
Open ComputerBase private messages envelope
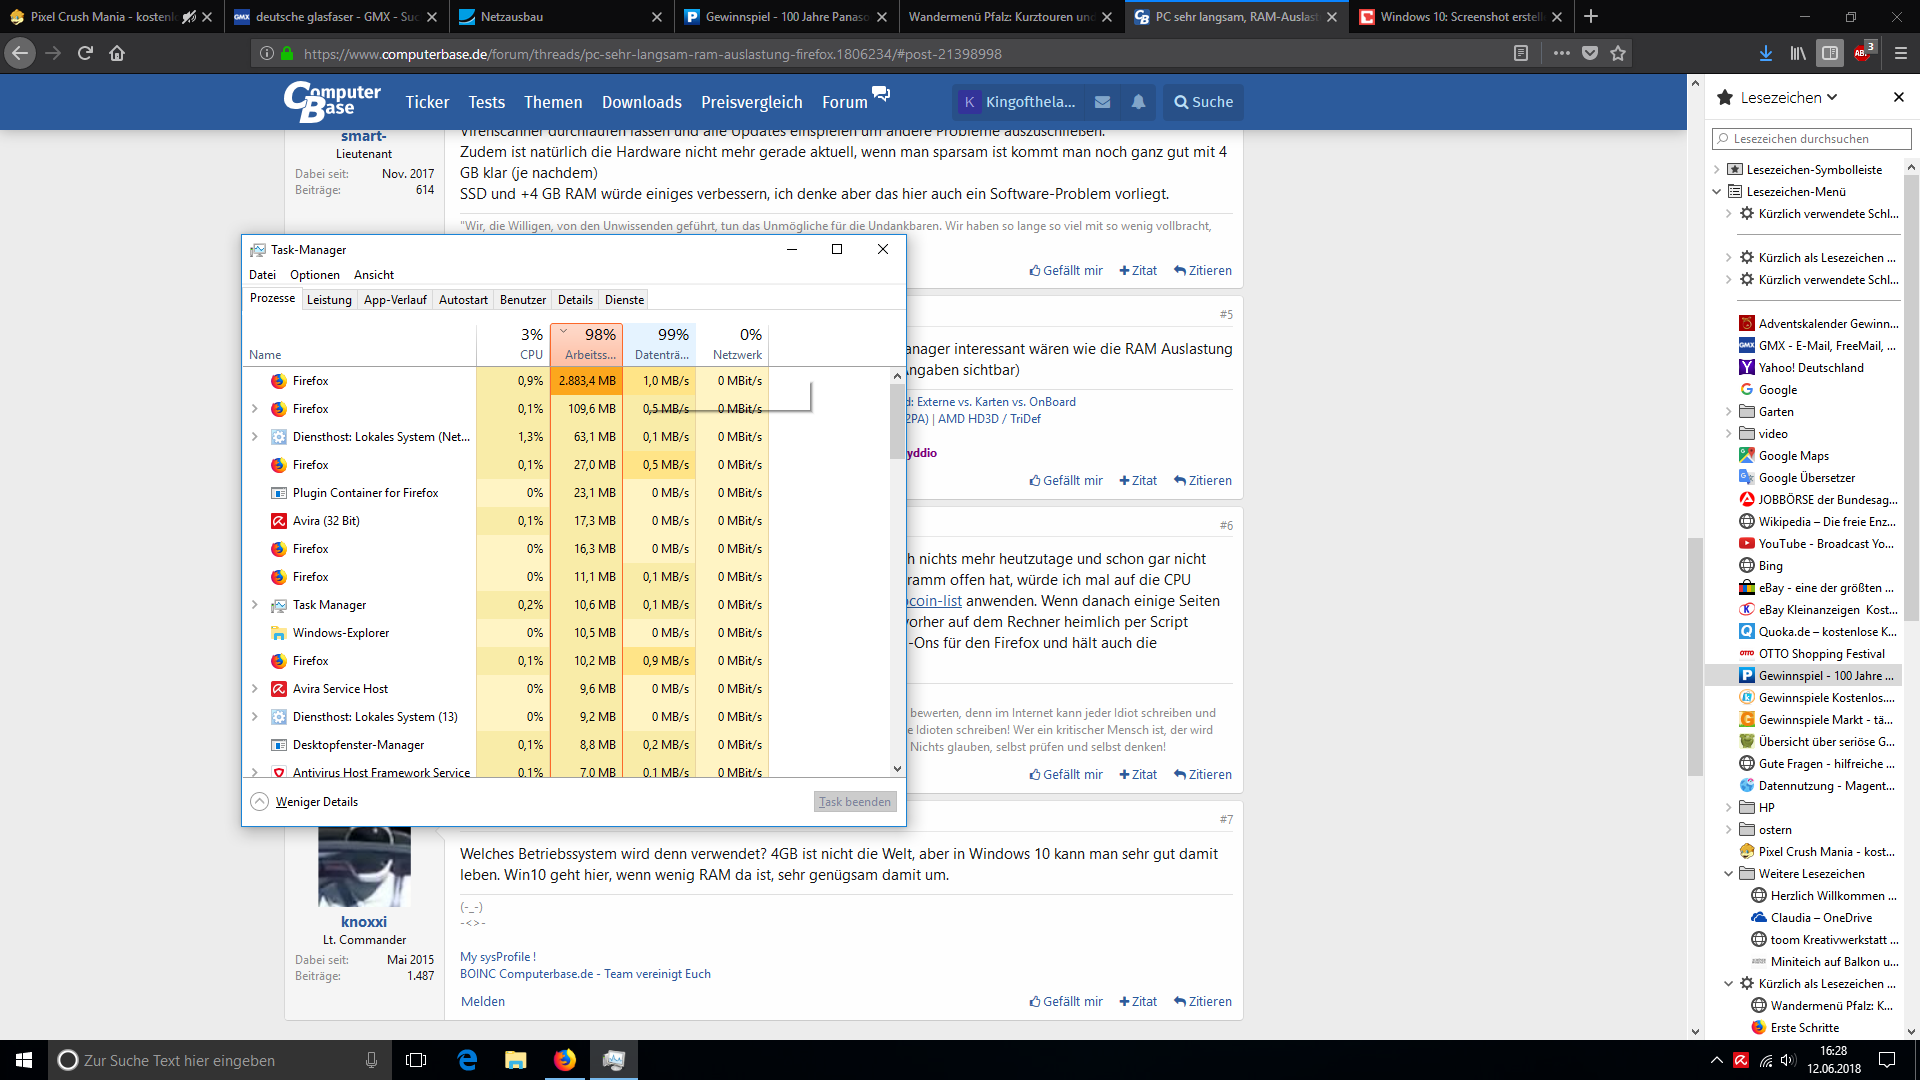tap(1102, 102)
